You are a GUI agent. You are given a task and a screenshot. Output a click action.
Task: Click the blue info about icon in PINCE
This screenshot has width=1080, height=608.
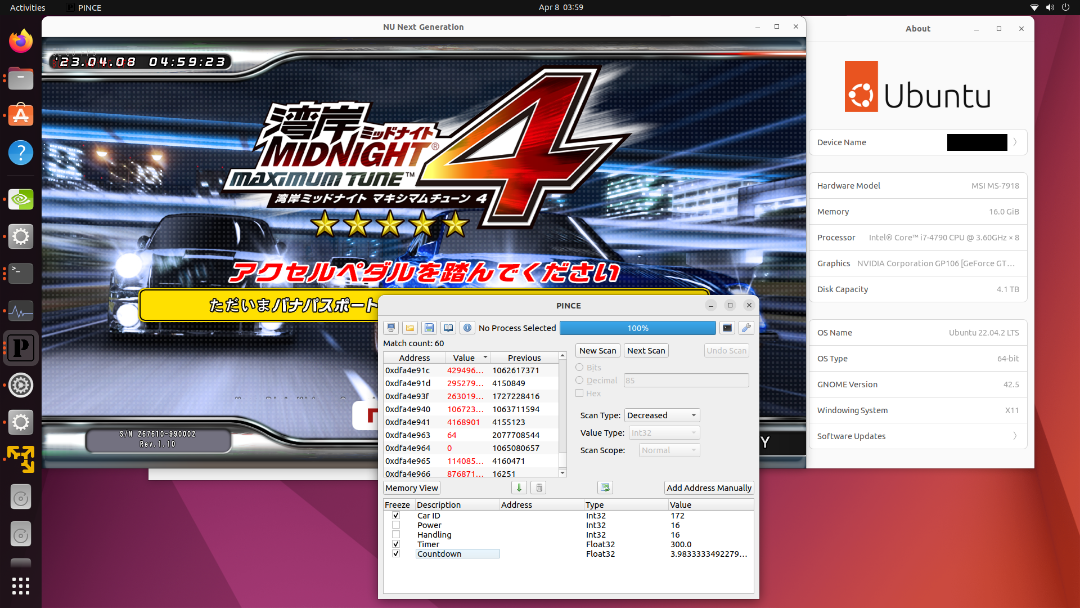467,328
